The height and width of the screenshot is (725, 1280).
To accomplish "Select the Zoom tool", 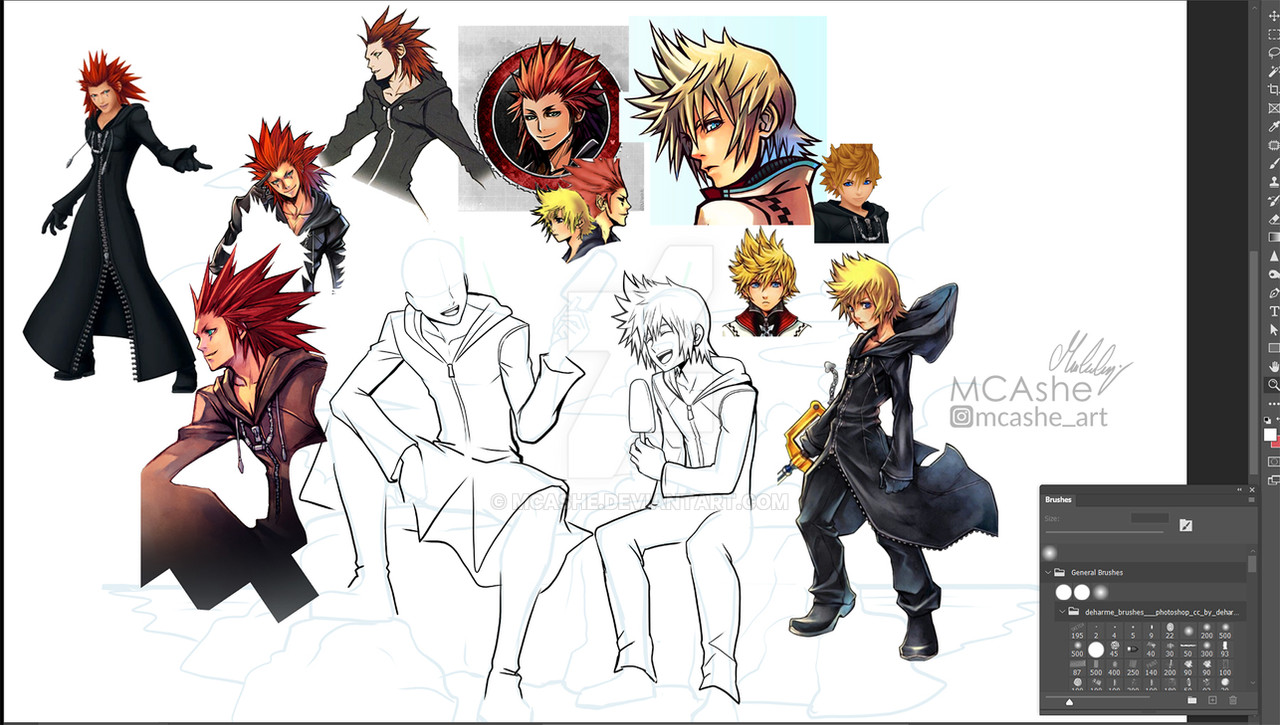I will tap(1273, 384).
